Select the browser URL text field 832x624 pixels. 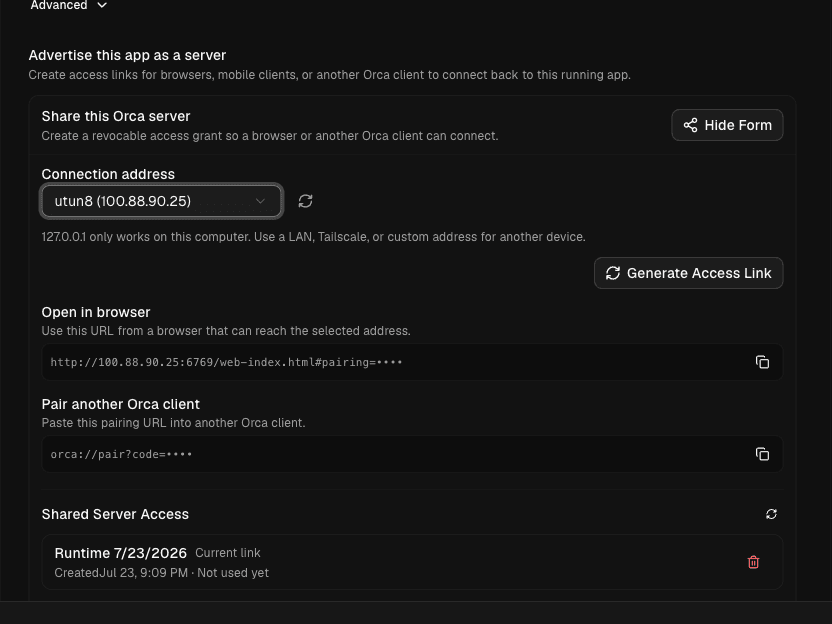pyautogui.click(x=412, y=362)
